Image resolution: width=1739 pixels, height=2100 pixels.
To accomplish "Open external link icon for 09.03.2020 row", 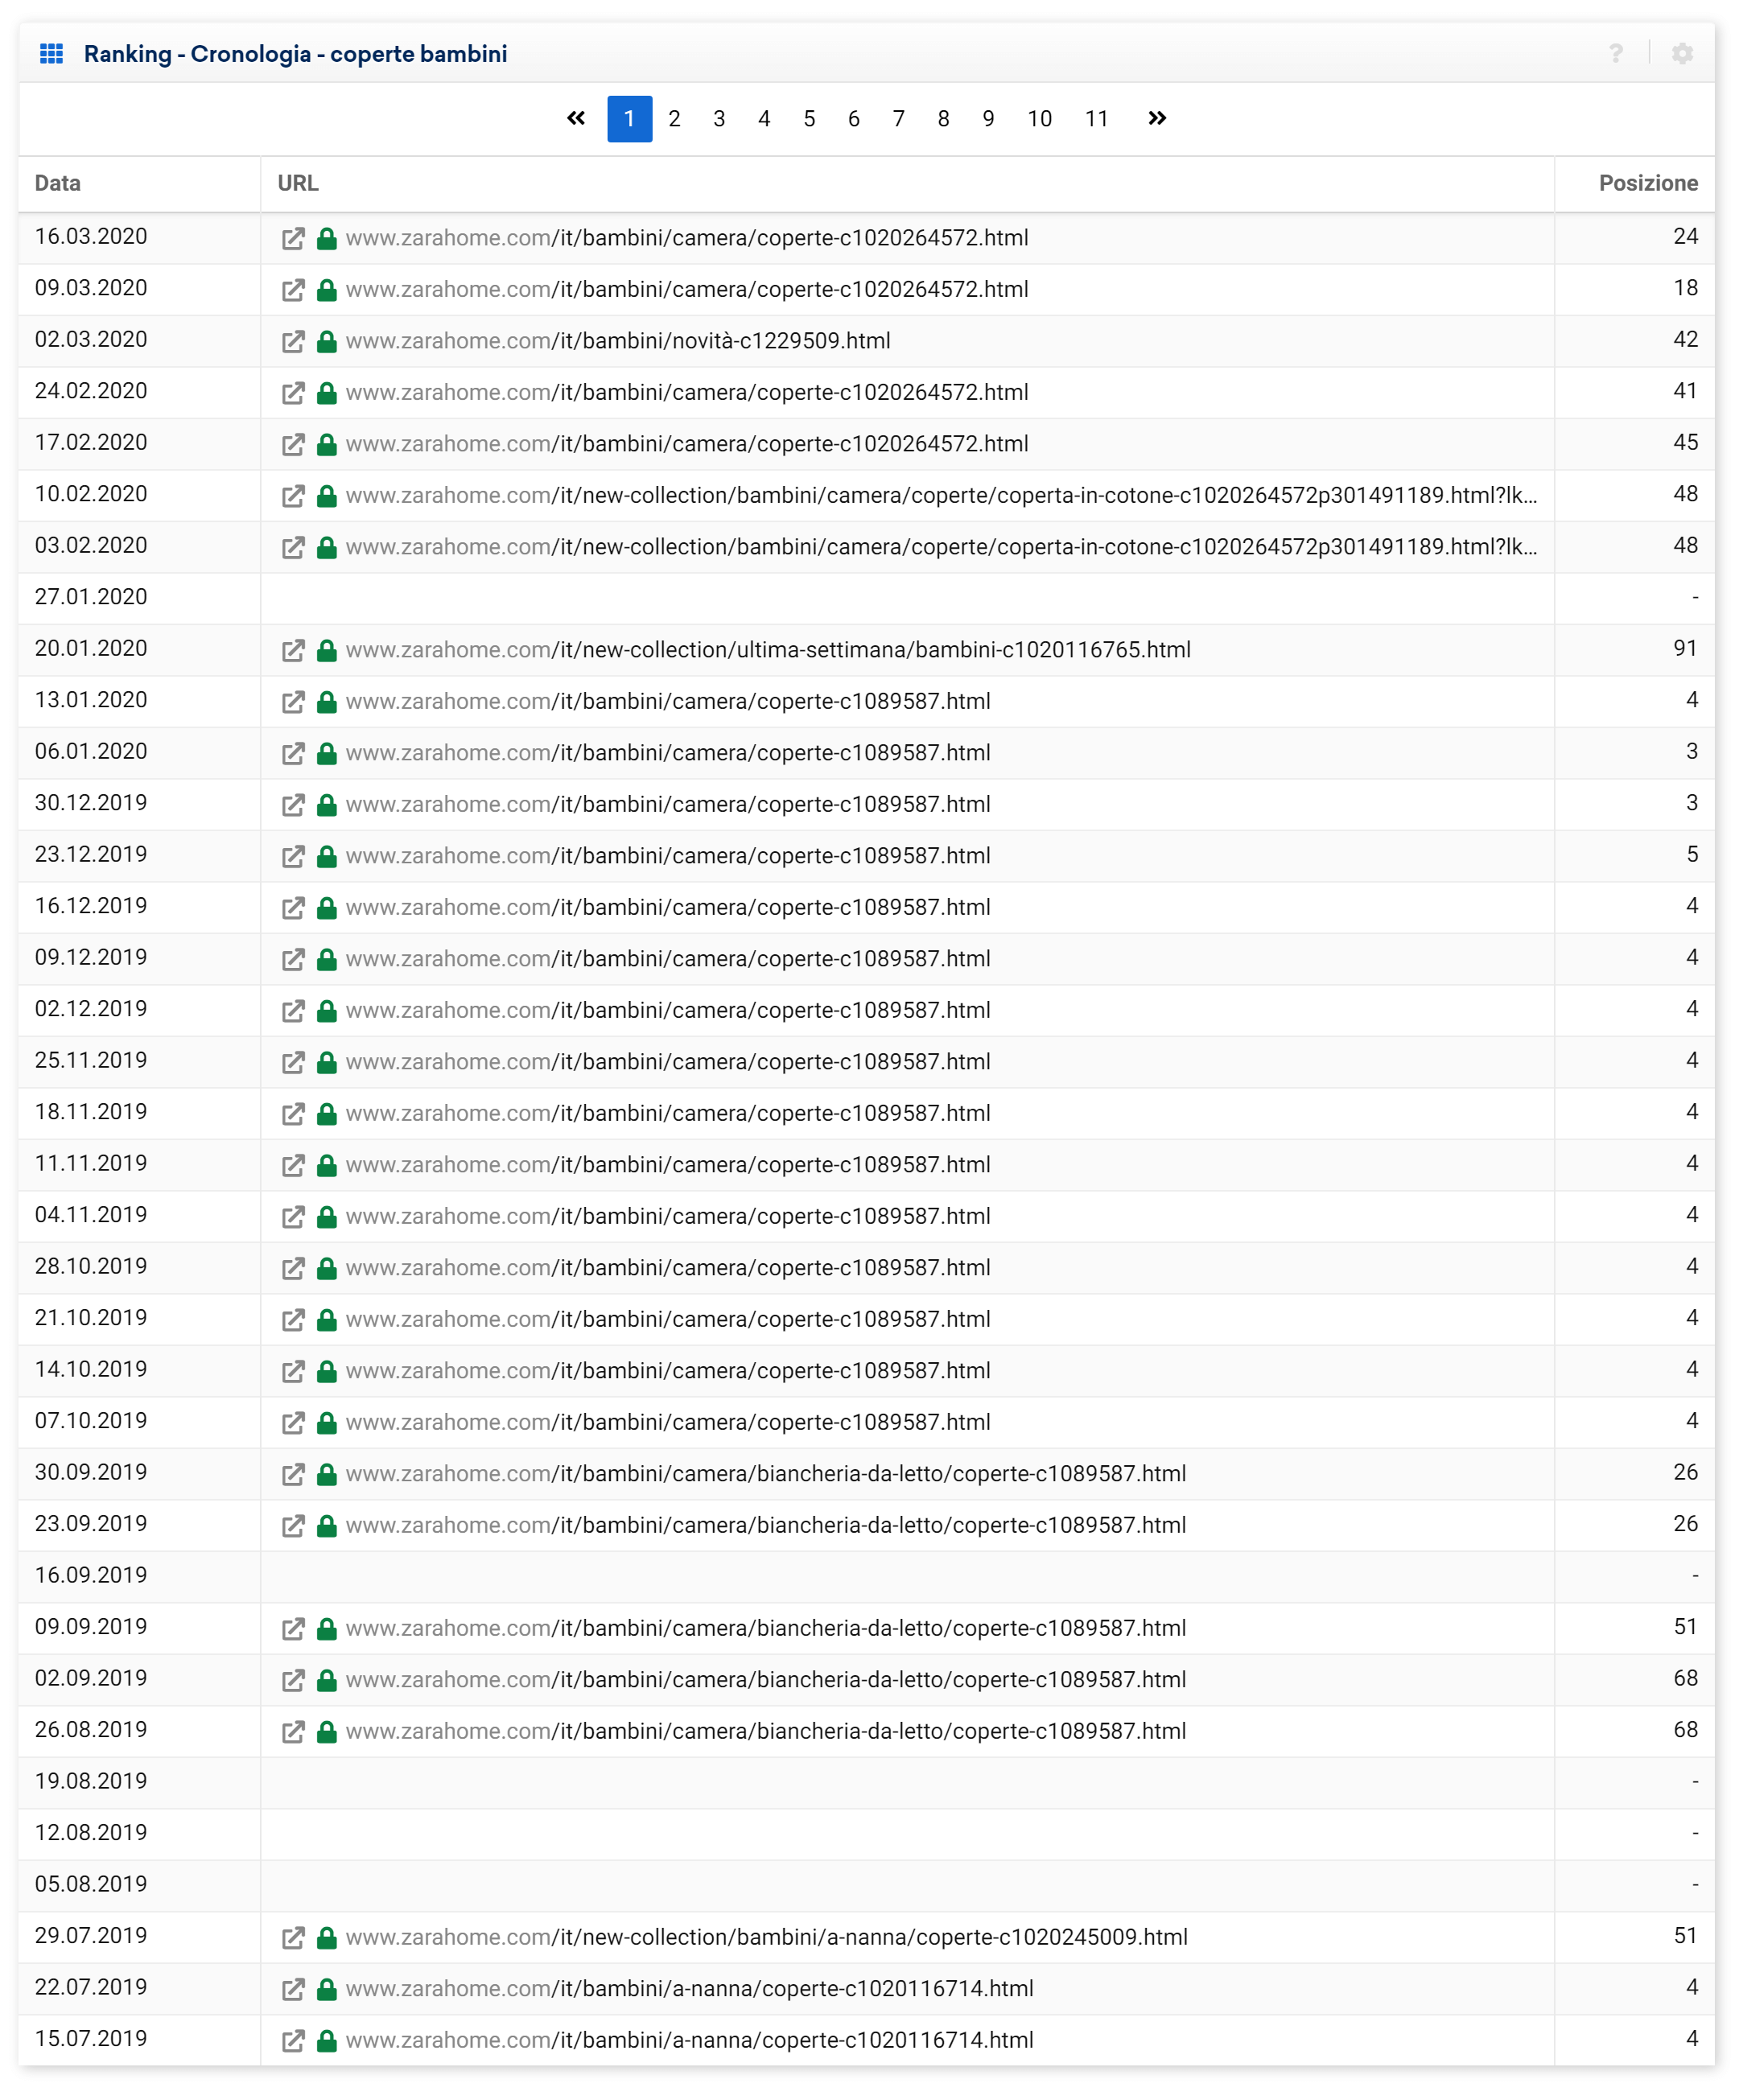I will [293, 290].
